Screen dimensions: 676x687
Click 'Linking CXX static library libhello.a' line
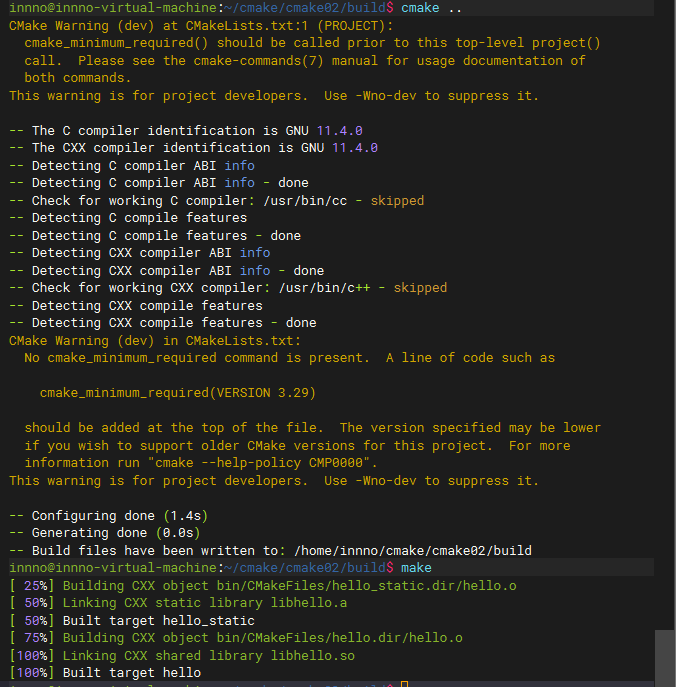205,603
